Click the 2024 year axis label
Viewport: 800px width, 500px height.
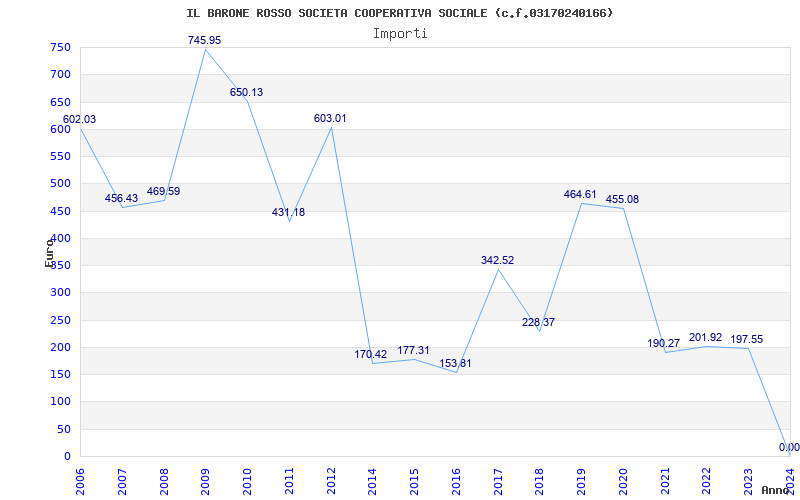coord(790,482)
